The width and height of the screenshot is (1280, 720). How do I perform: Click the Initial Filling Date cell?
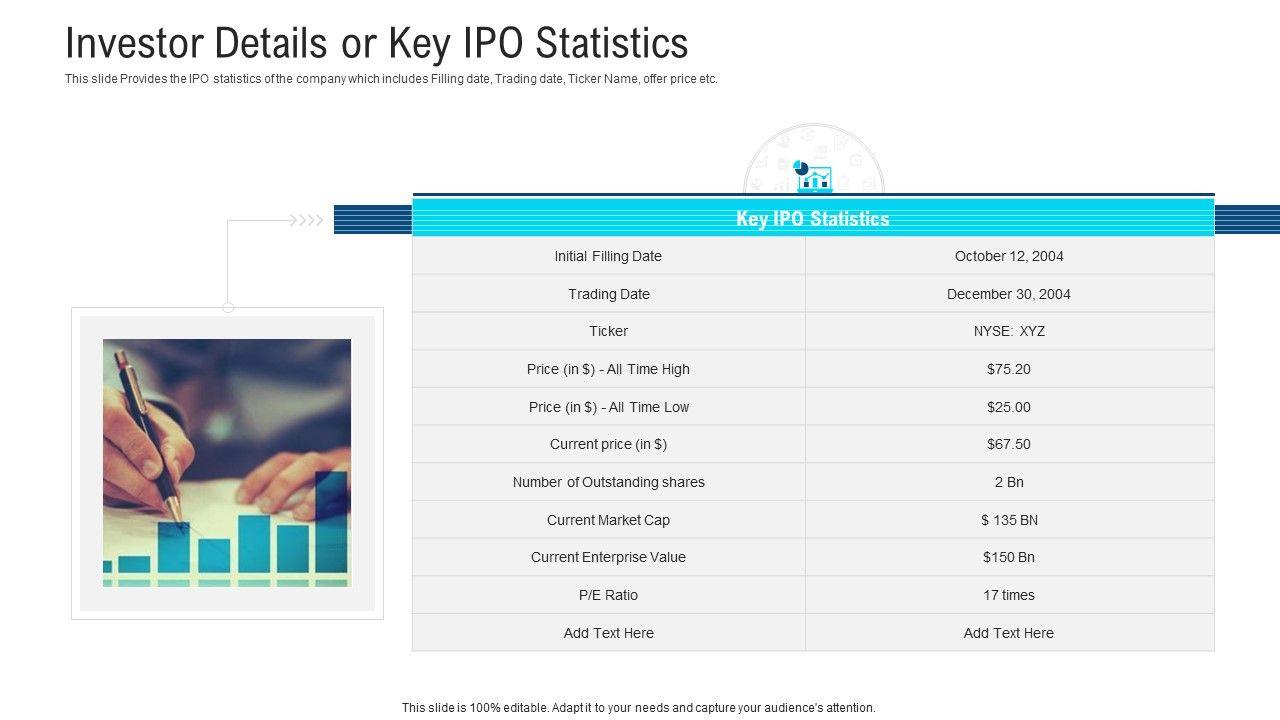[608, 256]
